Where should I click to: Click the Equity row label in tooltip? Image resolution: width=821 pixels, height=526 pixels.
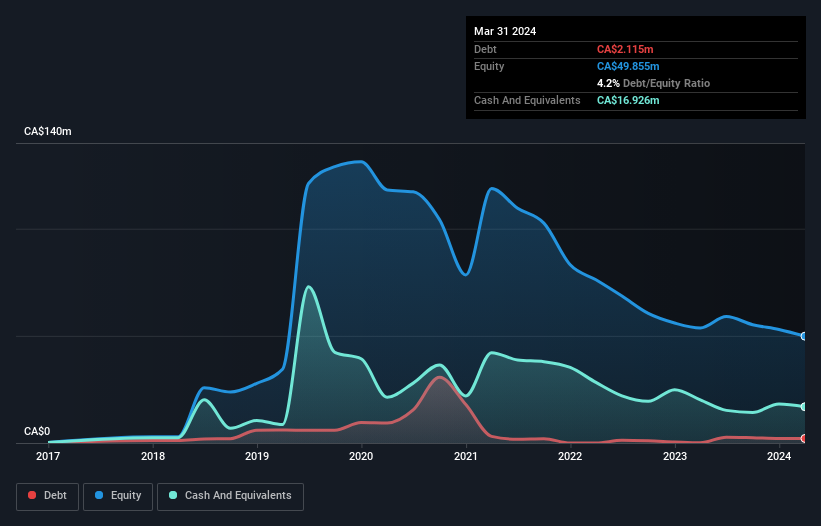489,66
